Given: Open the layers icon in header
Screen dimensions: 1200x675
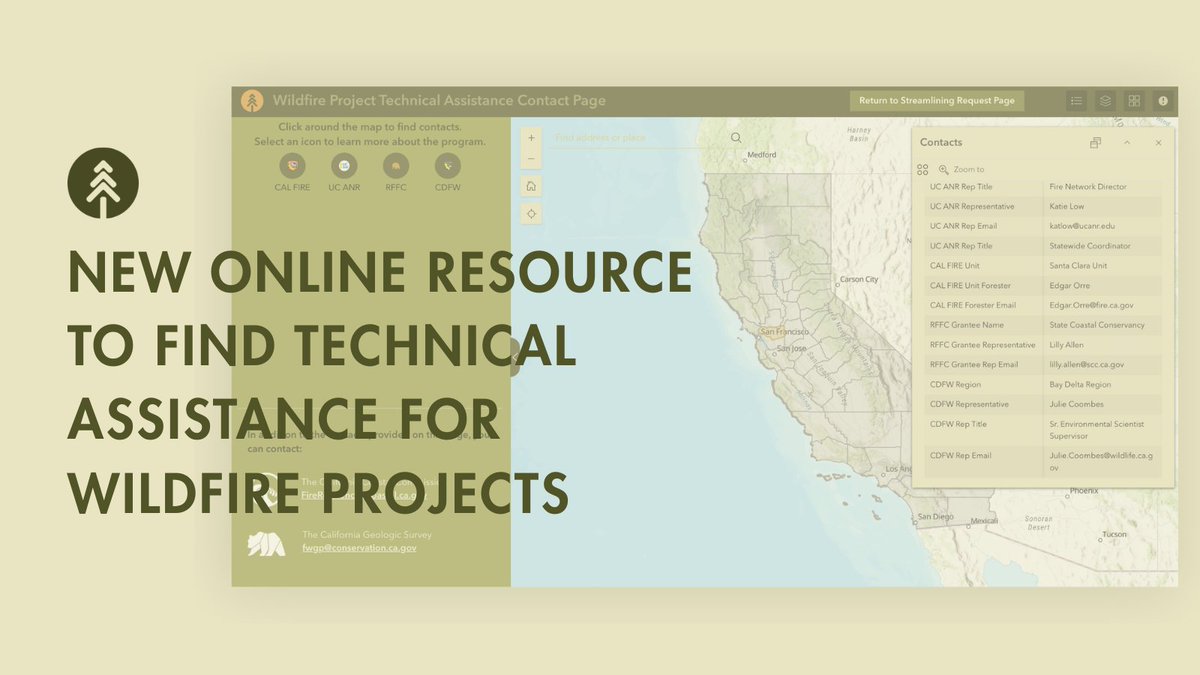Looking at the screenshot, I should pyautogui.click(x=1105, y=101).
